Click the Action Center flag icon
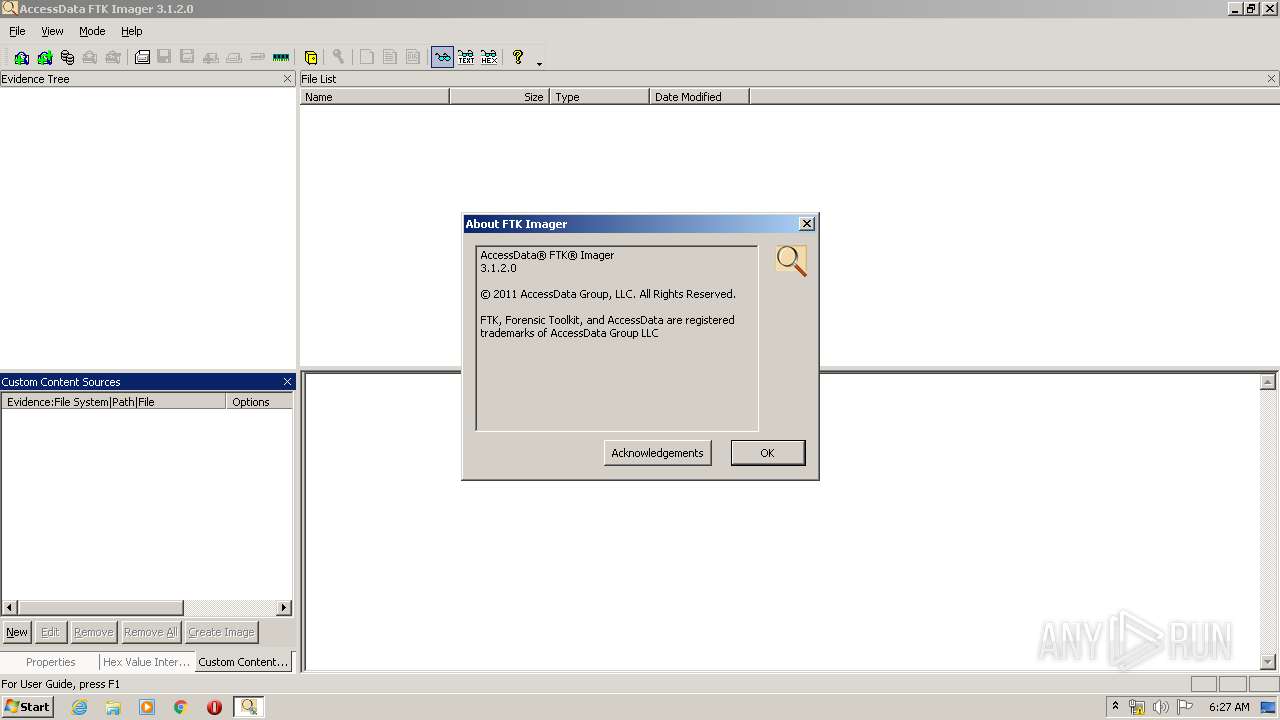Image resolution: width=1280 pixels, height=720 pixels. (1185, 707)
